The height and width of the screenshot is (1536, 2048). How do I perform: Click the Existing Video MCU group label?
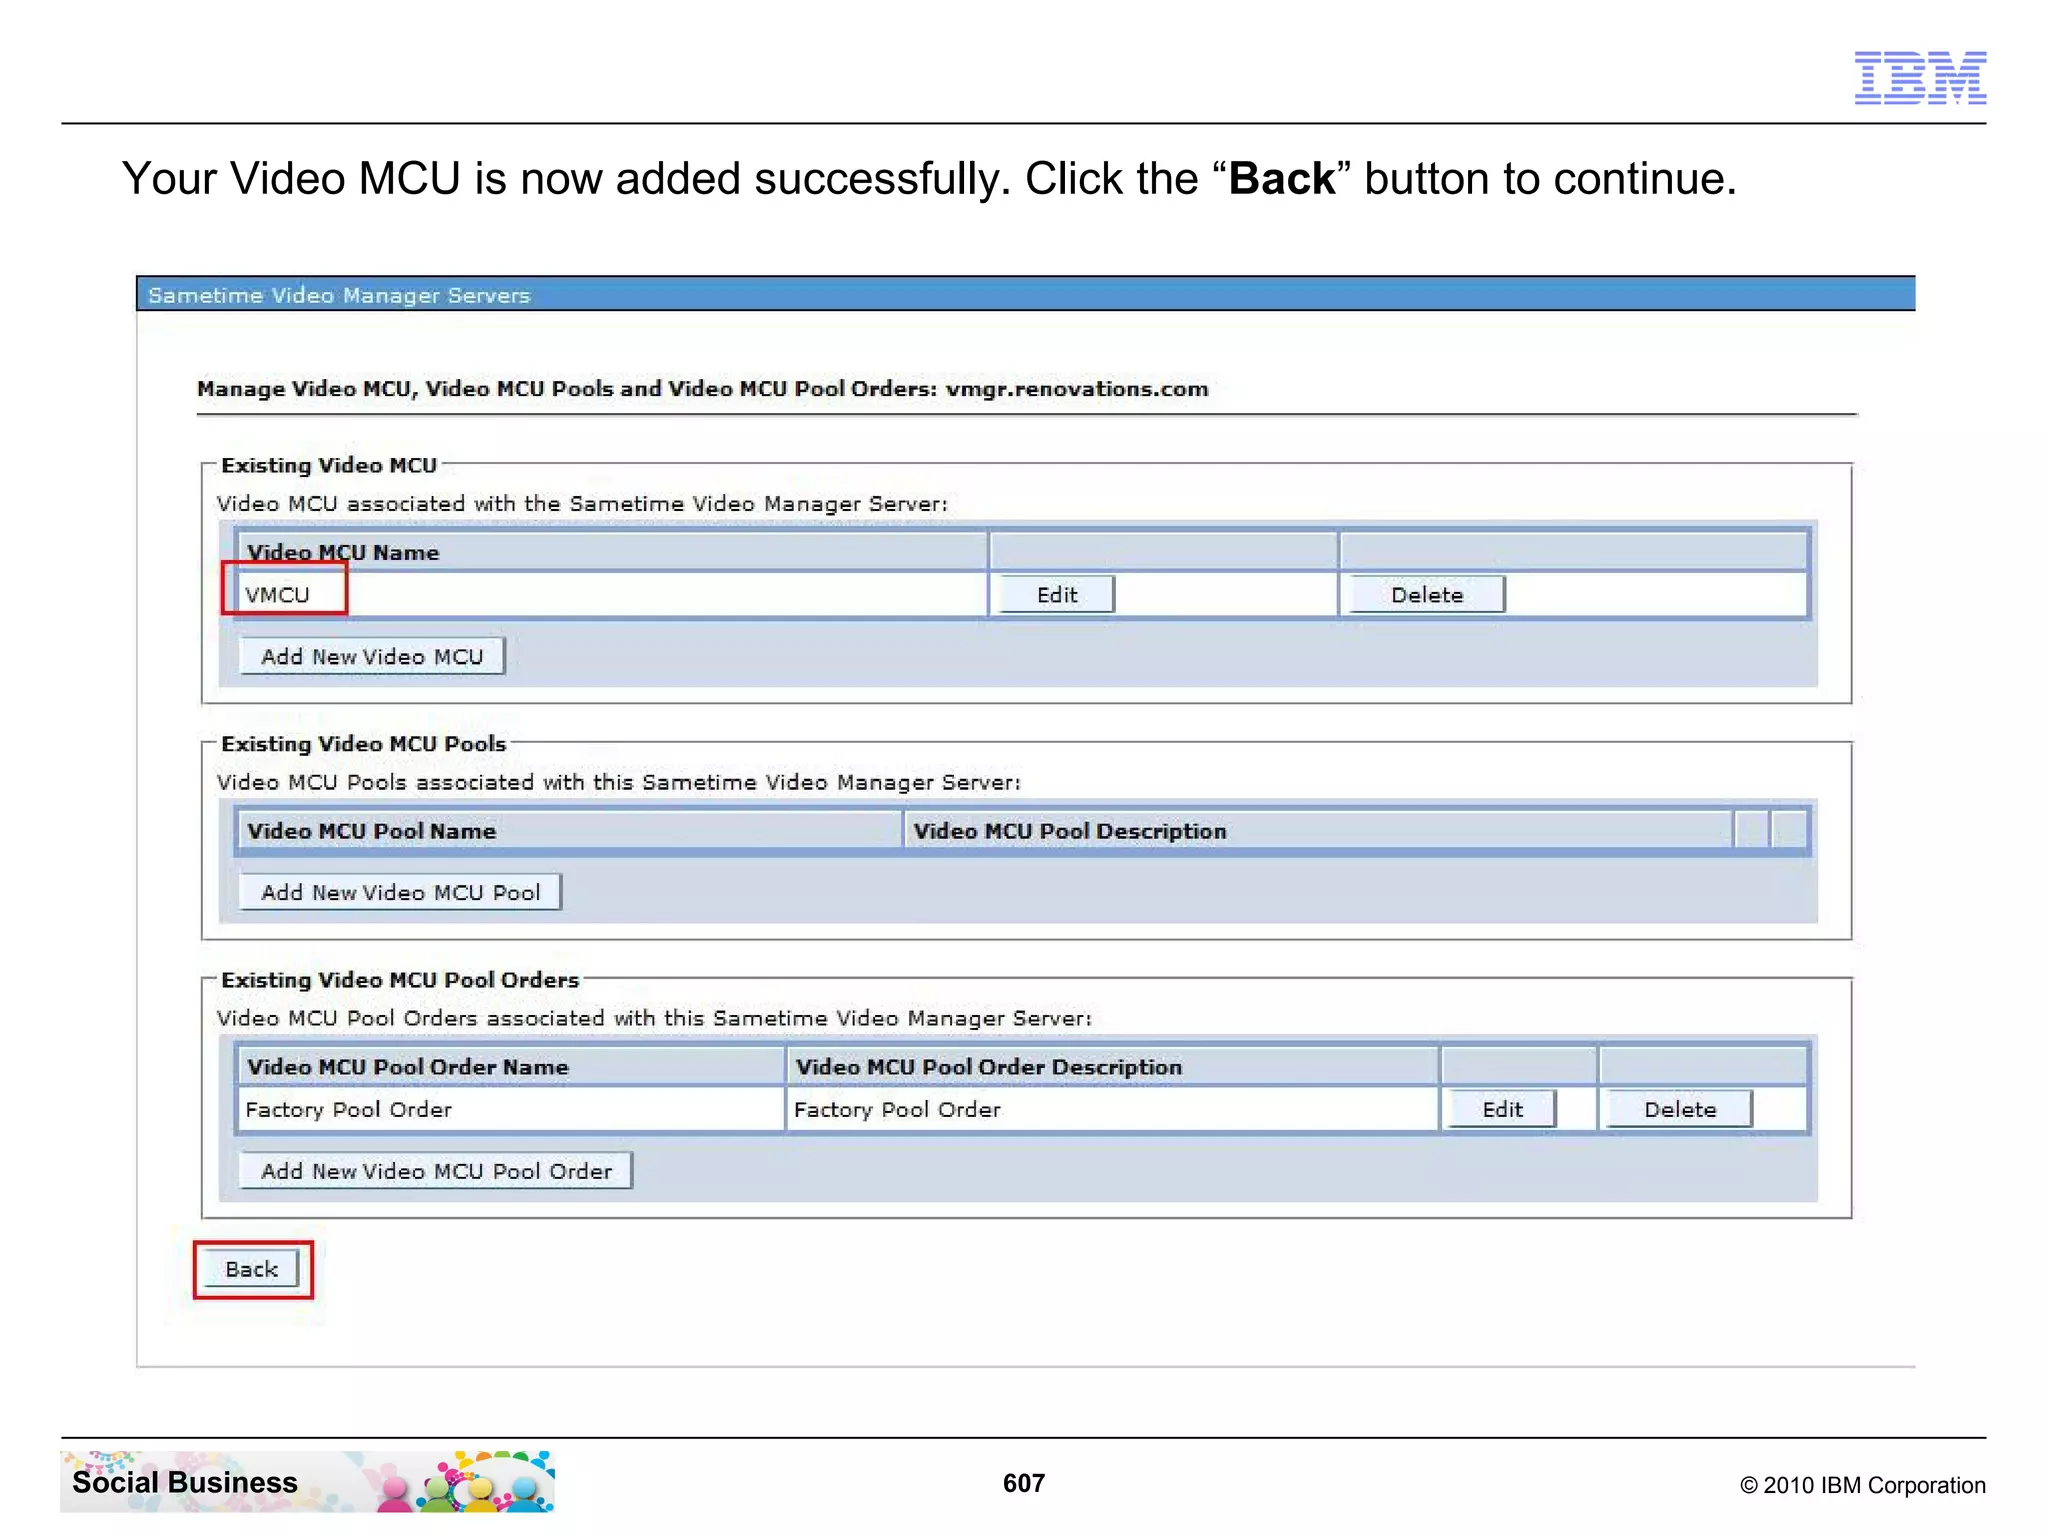329,466
